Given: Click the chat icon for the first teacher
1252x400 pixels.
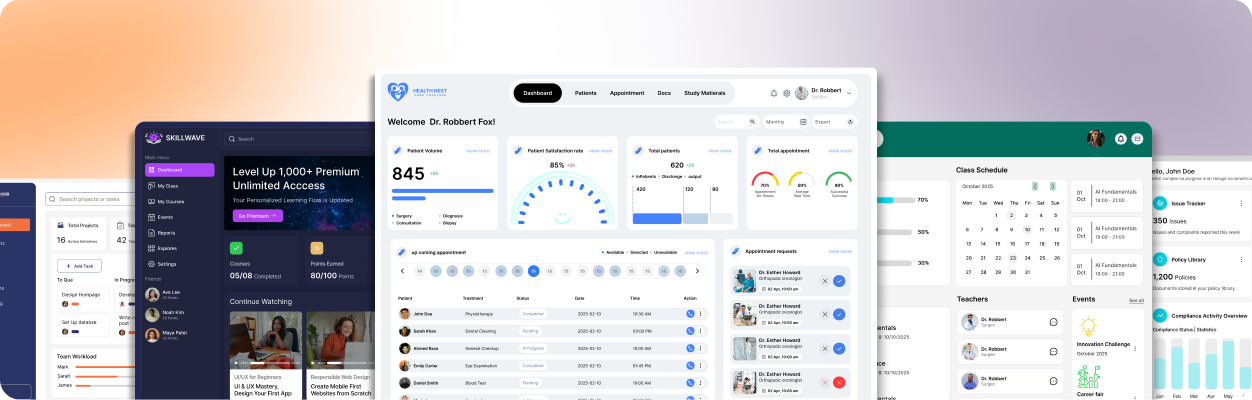Looking at the screenshot, I should pyautogui.click(x=1053, y=322).
